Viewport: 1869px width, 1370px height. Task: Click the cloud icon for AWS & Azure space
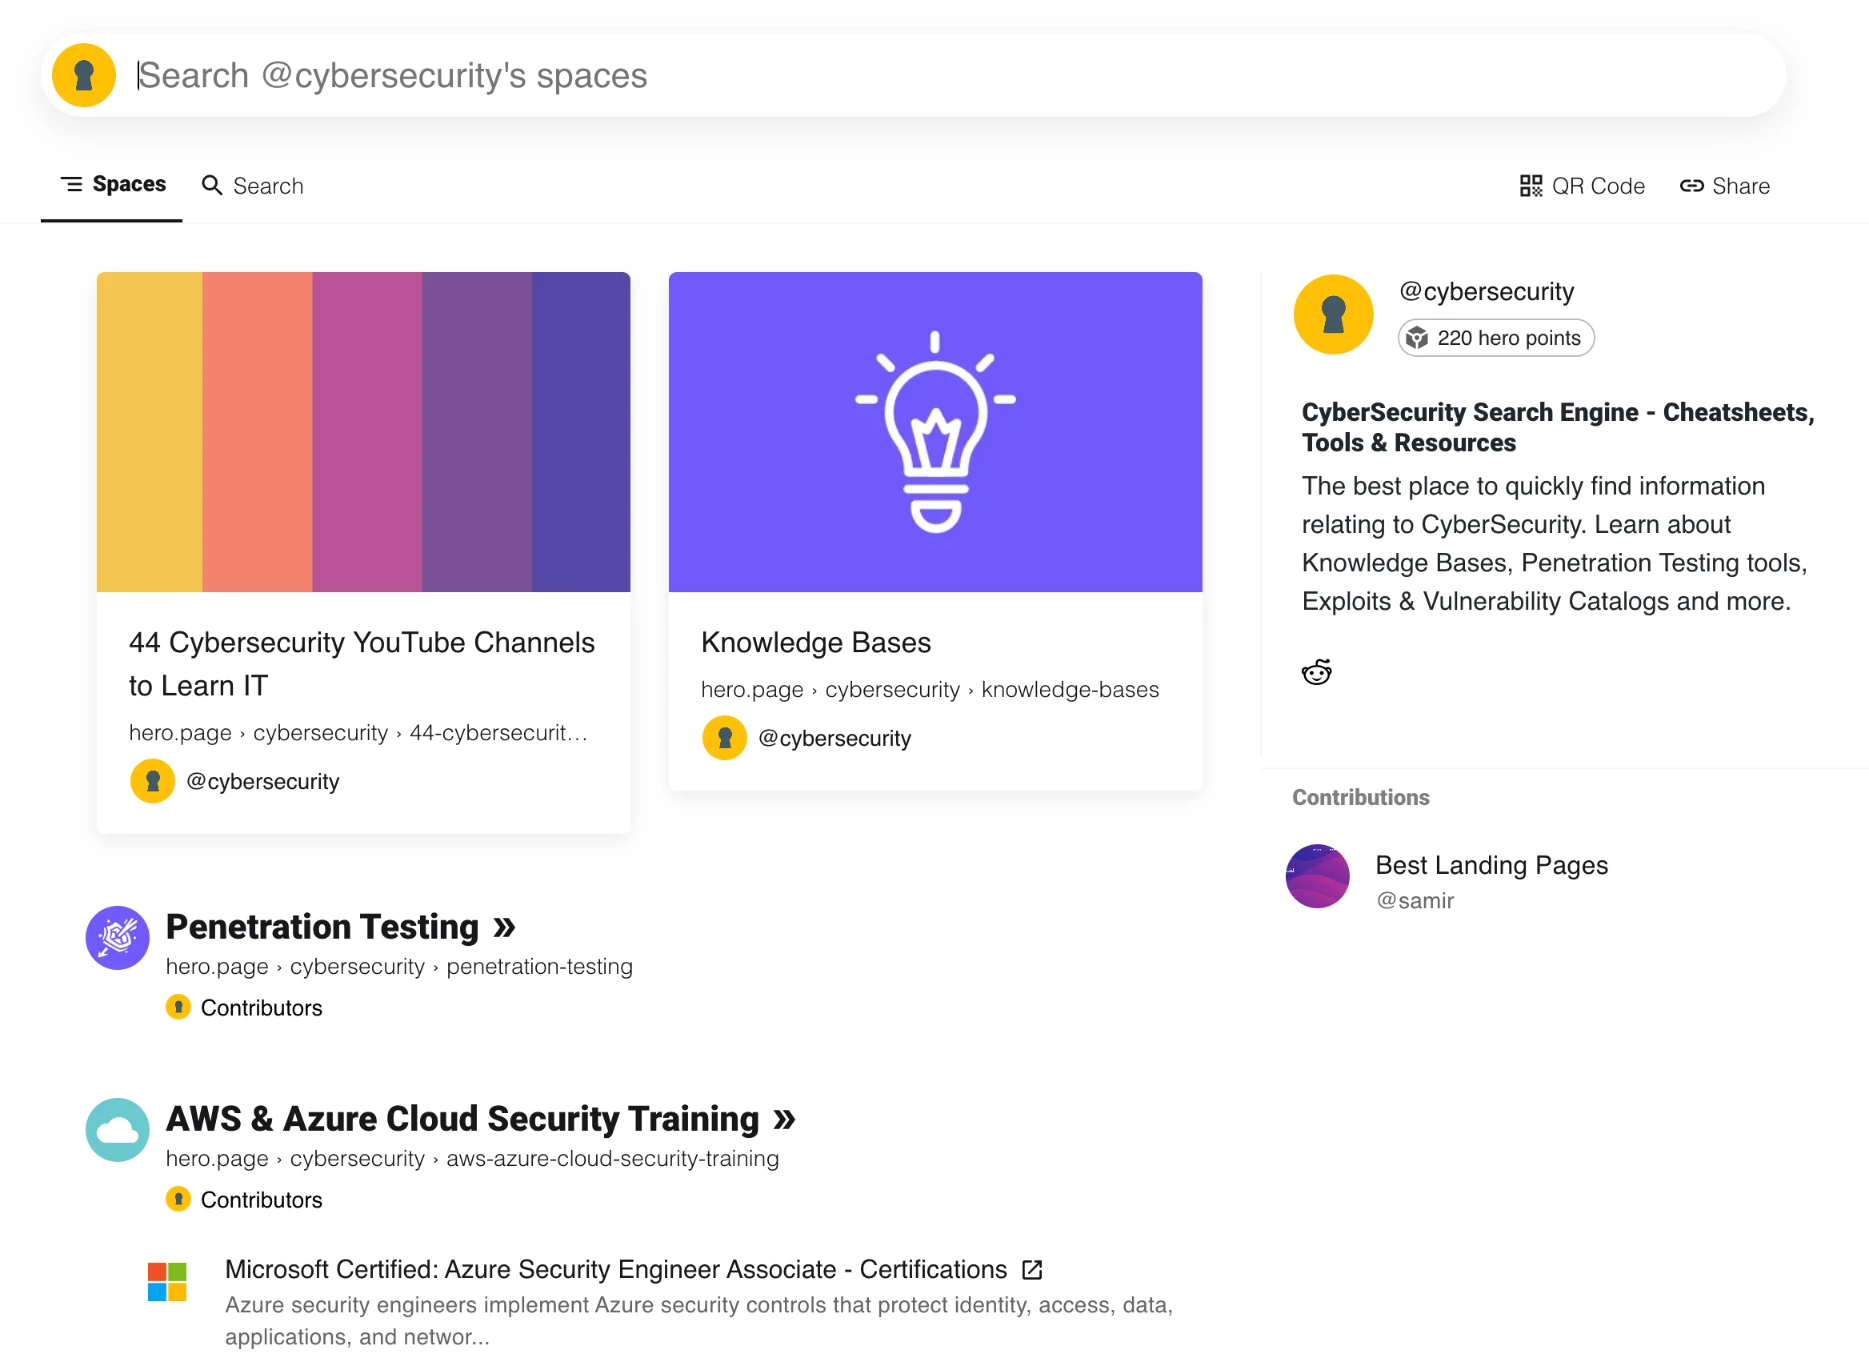pos(117,1130)
